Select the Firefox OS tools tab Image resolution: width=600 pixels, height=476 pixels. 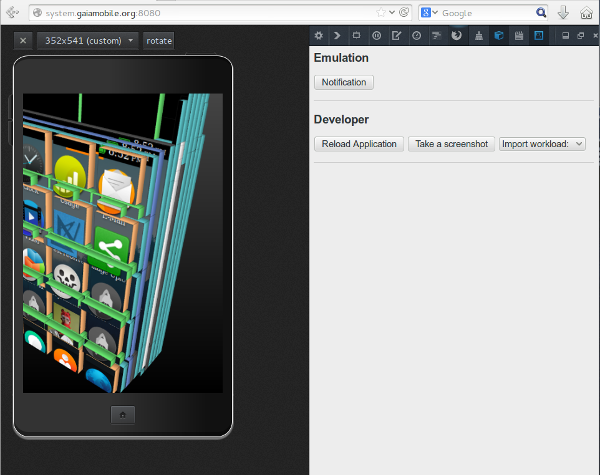coord(457,36)
